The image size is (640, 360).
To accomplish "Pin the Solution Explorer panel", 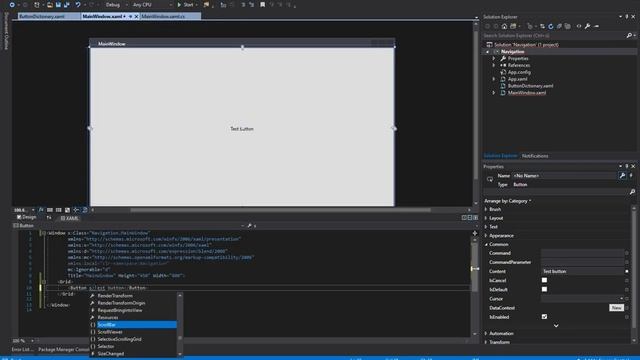I will point(627,17).
